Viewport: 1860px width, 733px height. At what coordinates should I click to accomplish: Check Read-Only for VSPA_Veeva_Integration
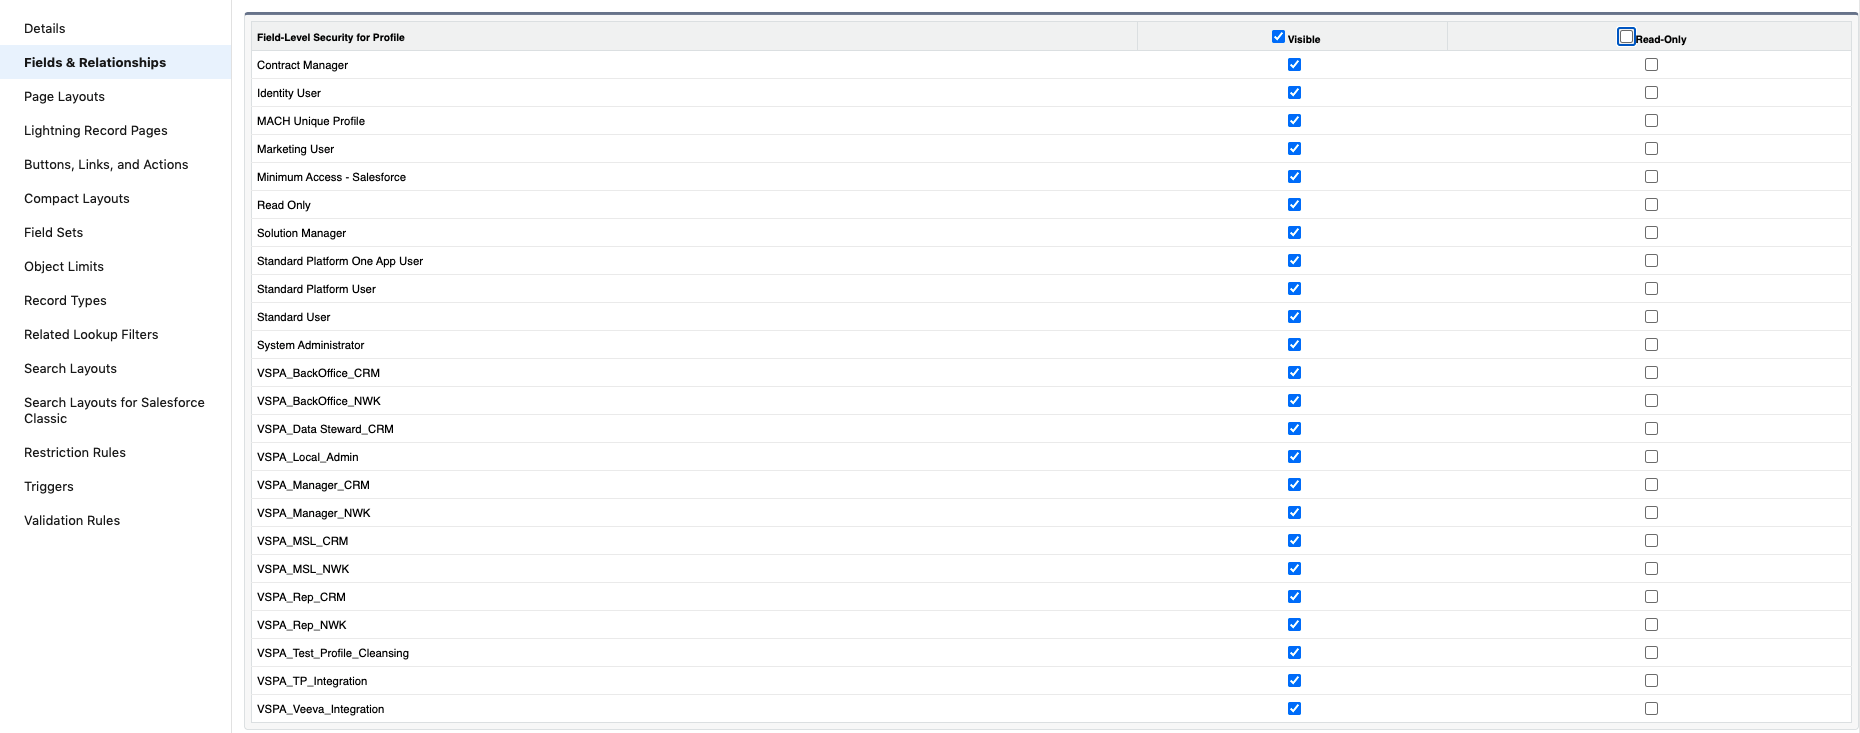tap(1651, 708)
